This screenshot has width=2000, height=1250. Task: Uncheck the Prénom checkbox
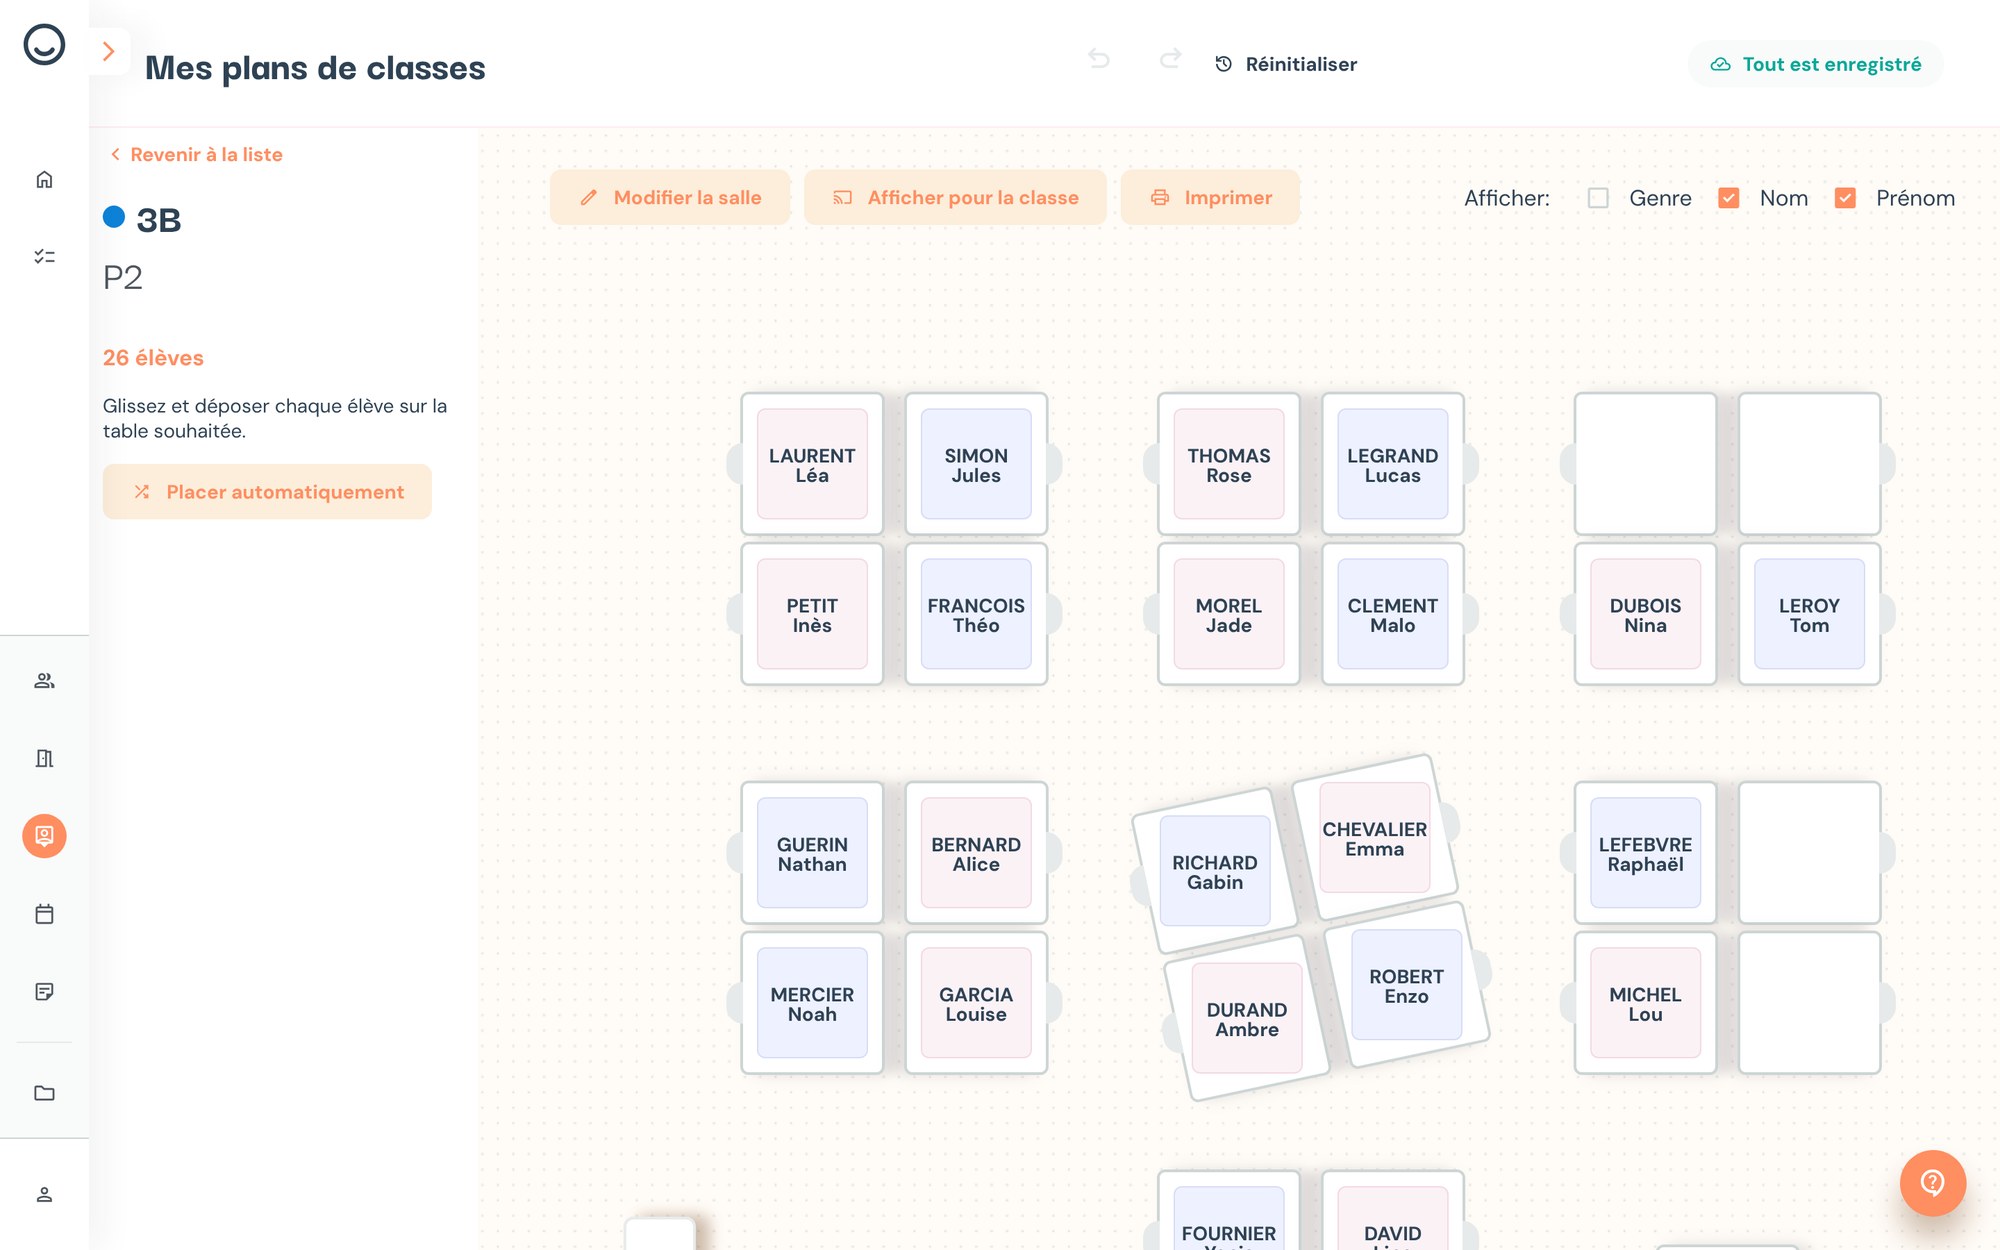[x=1845, y=198]
